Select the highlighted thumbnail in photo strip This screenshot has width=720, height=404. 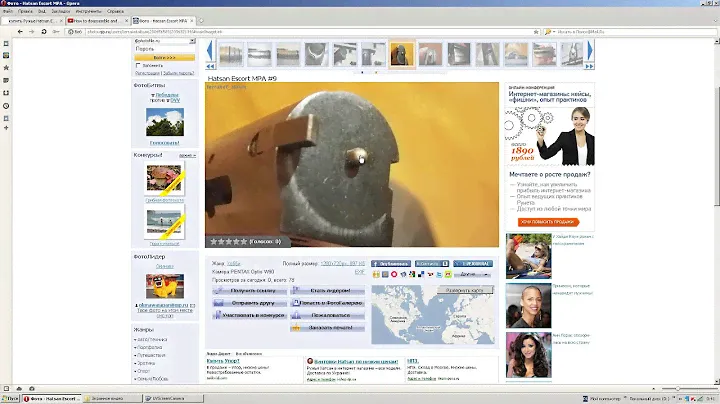[401, 55]
